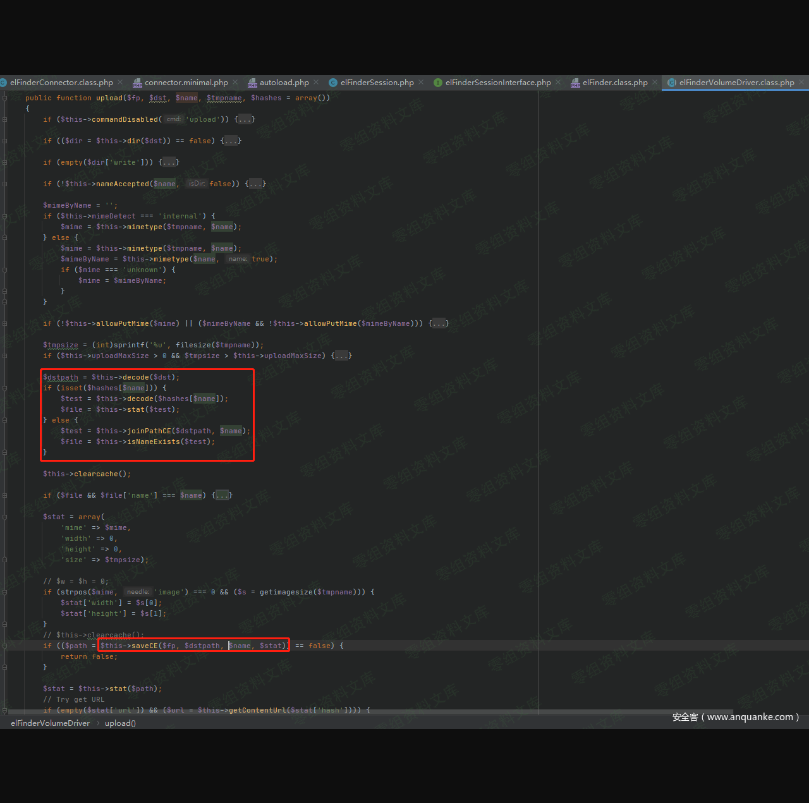Screen dimensions: 809x803
Task: Unfold the empty($dir['write']) block placeholder
Action: pyautogui.click(x=169, y=162)
